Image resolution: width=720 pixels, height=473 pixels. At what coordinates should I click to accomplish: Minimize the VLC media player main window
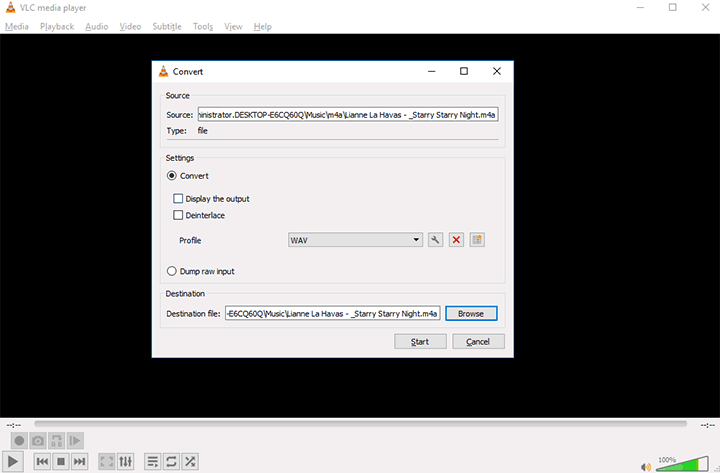pos(641,7)
